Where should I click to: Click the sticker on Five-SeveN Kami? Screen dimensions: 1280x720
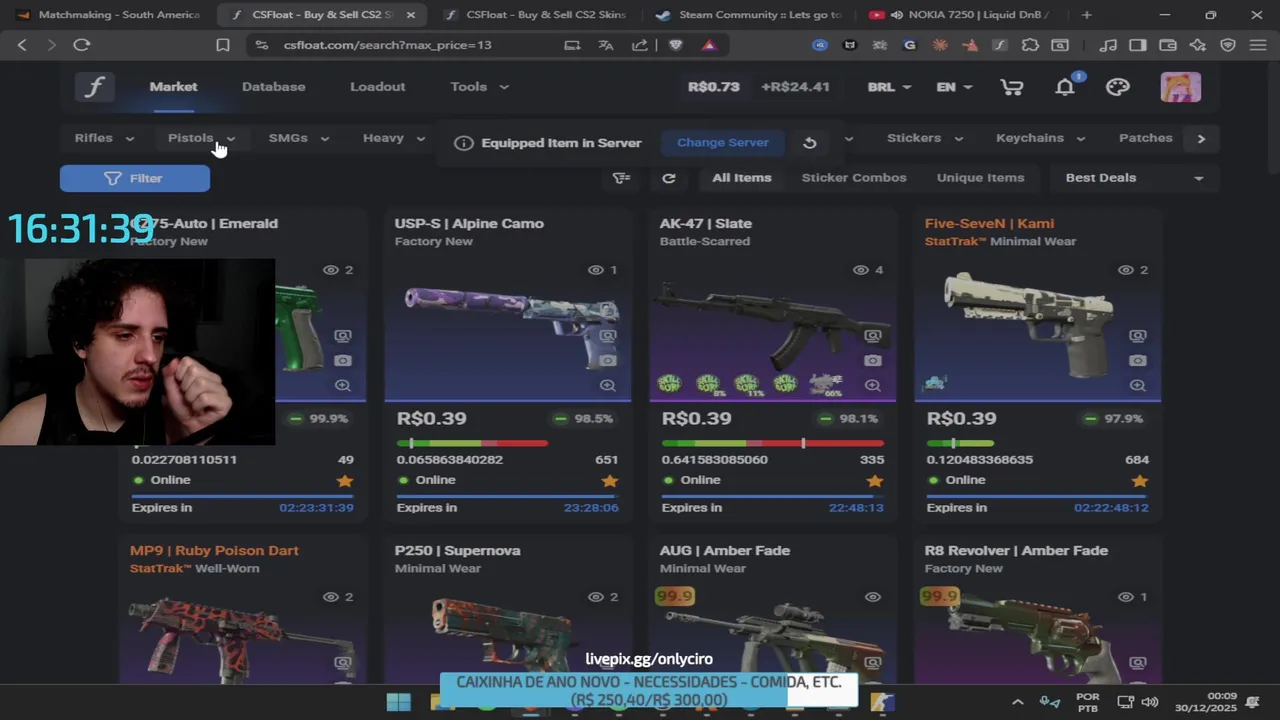[935, 383]
